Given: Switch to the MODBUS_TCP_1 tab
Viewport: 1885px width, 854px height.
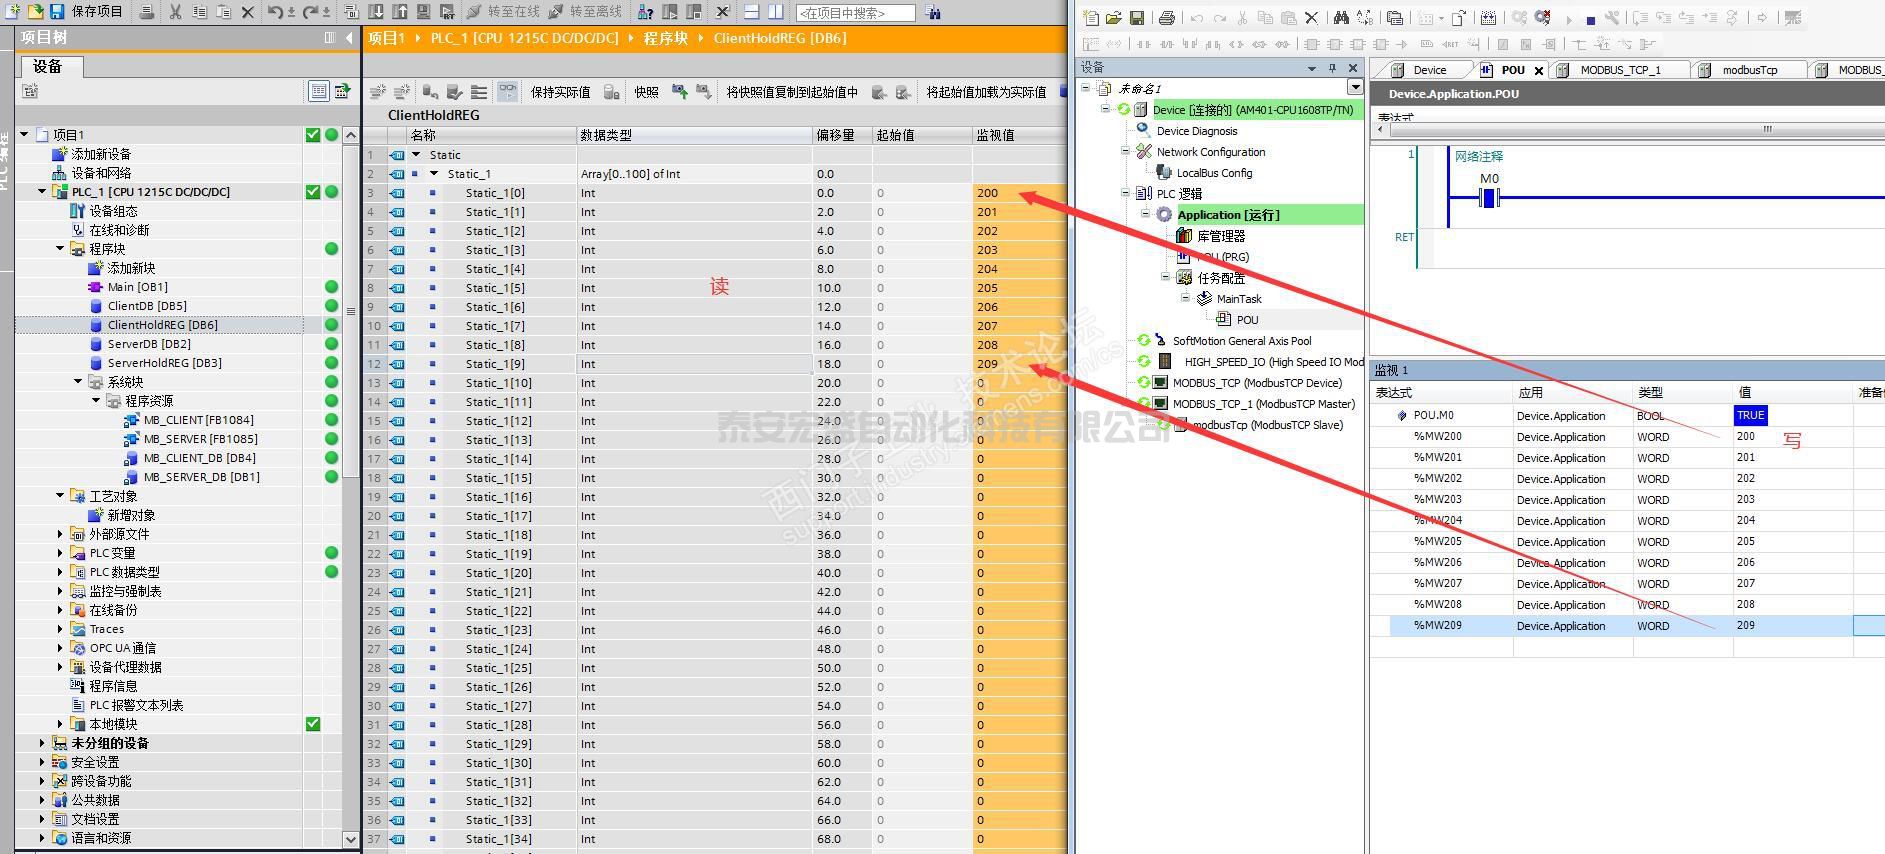Looking at the screenshot, I should click(1619, 70).
